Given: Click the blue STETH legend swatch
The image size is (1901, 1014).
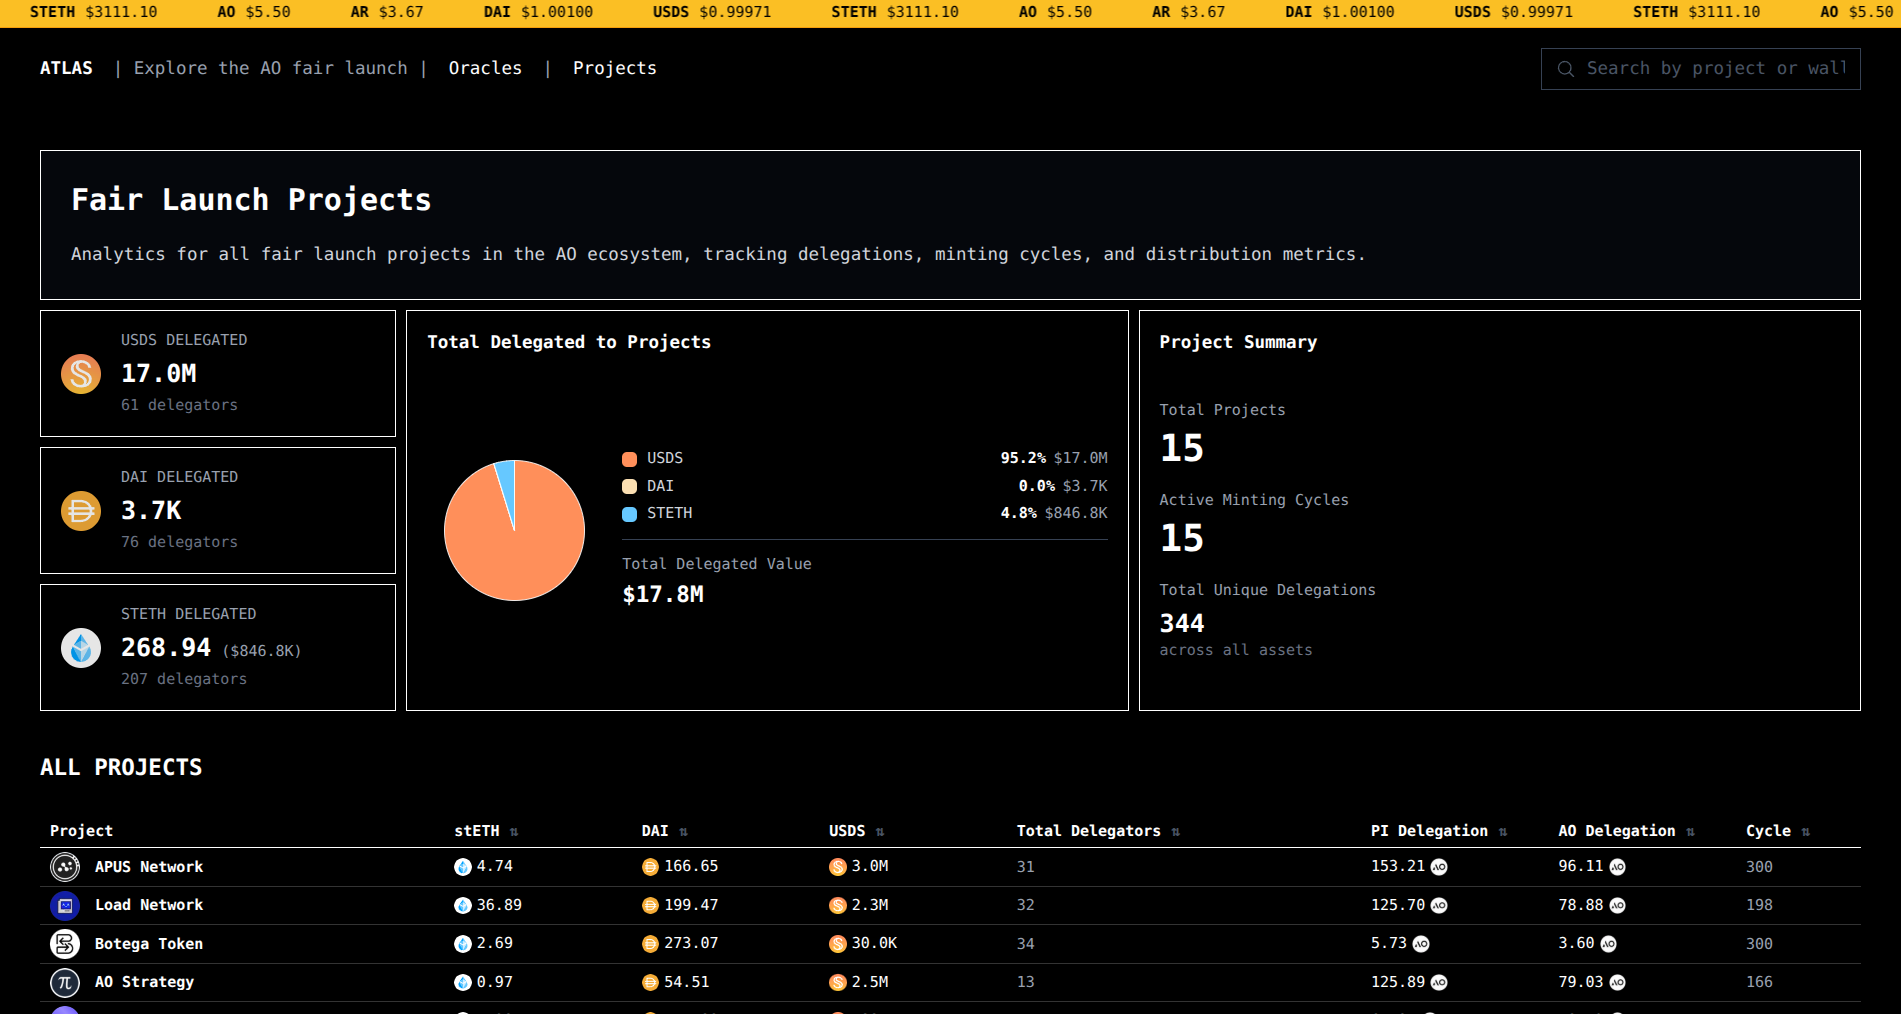Looking at the screenshot, I should (x=630, y=514).
